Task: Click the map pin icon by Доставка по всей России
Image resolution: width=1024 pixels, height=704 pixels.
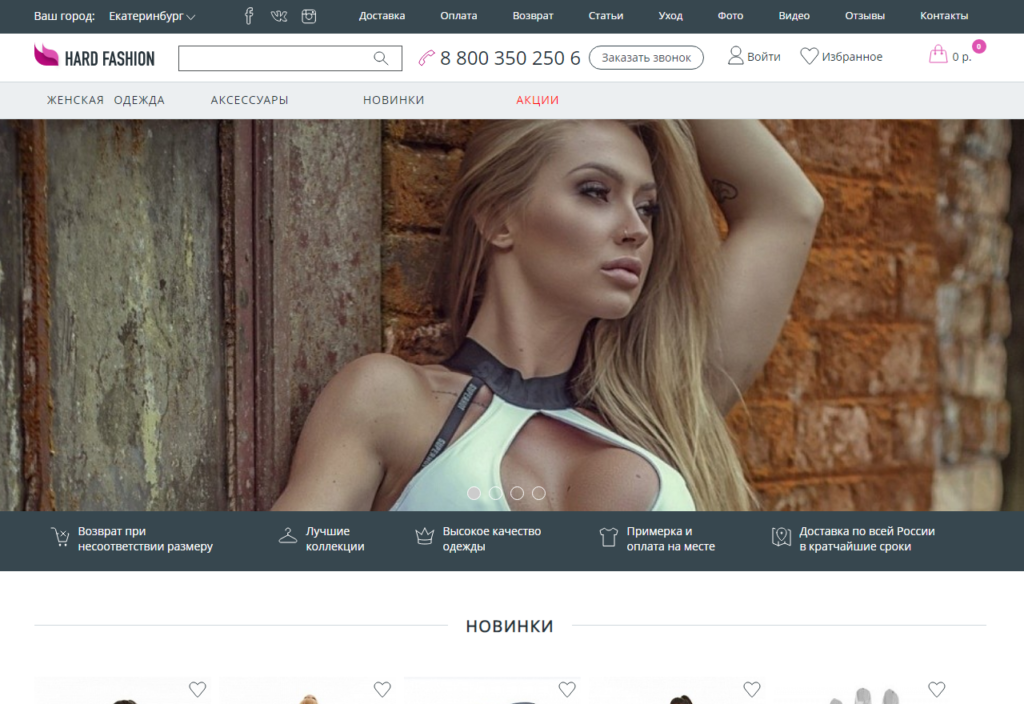Action: (781, 537)
